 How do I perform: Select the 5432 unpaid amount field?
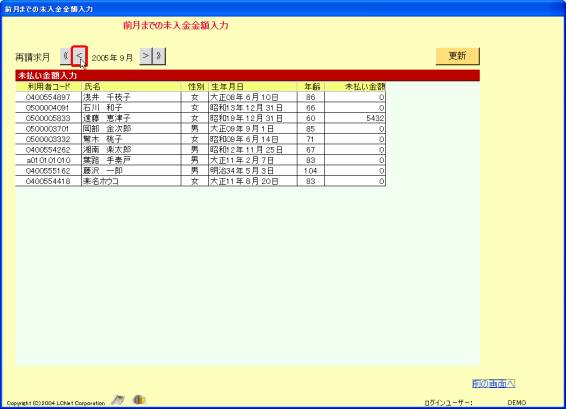355,118
